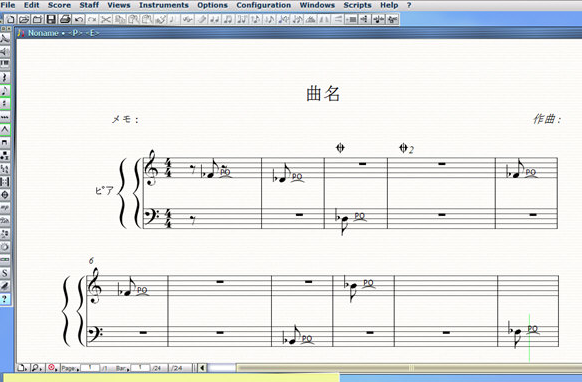Open the Views menu
The image size is (582, 382).
[x=119, y=5]
